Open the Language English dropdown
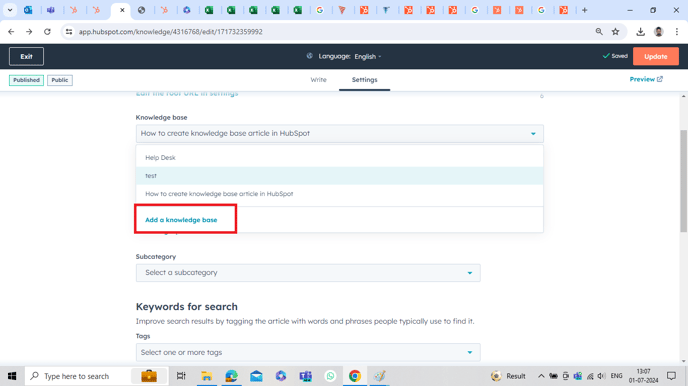 [x=368, y=56]
